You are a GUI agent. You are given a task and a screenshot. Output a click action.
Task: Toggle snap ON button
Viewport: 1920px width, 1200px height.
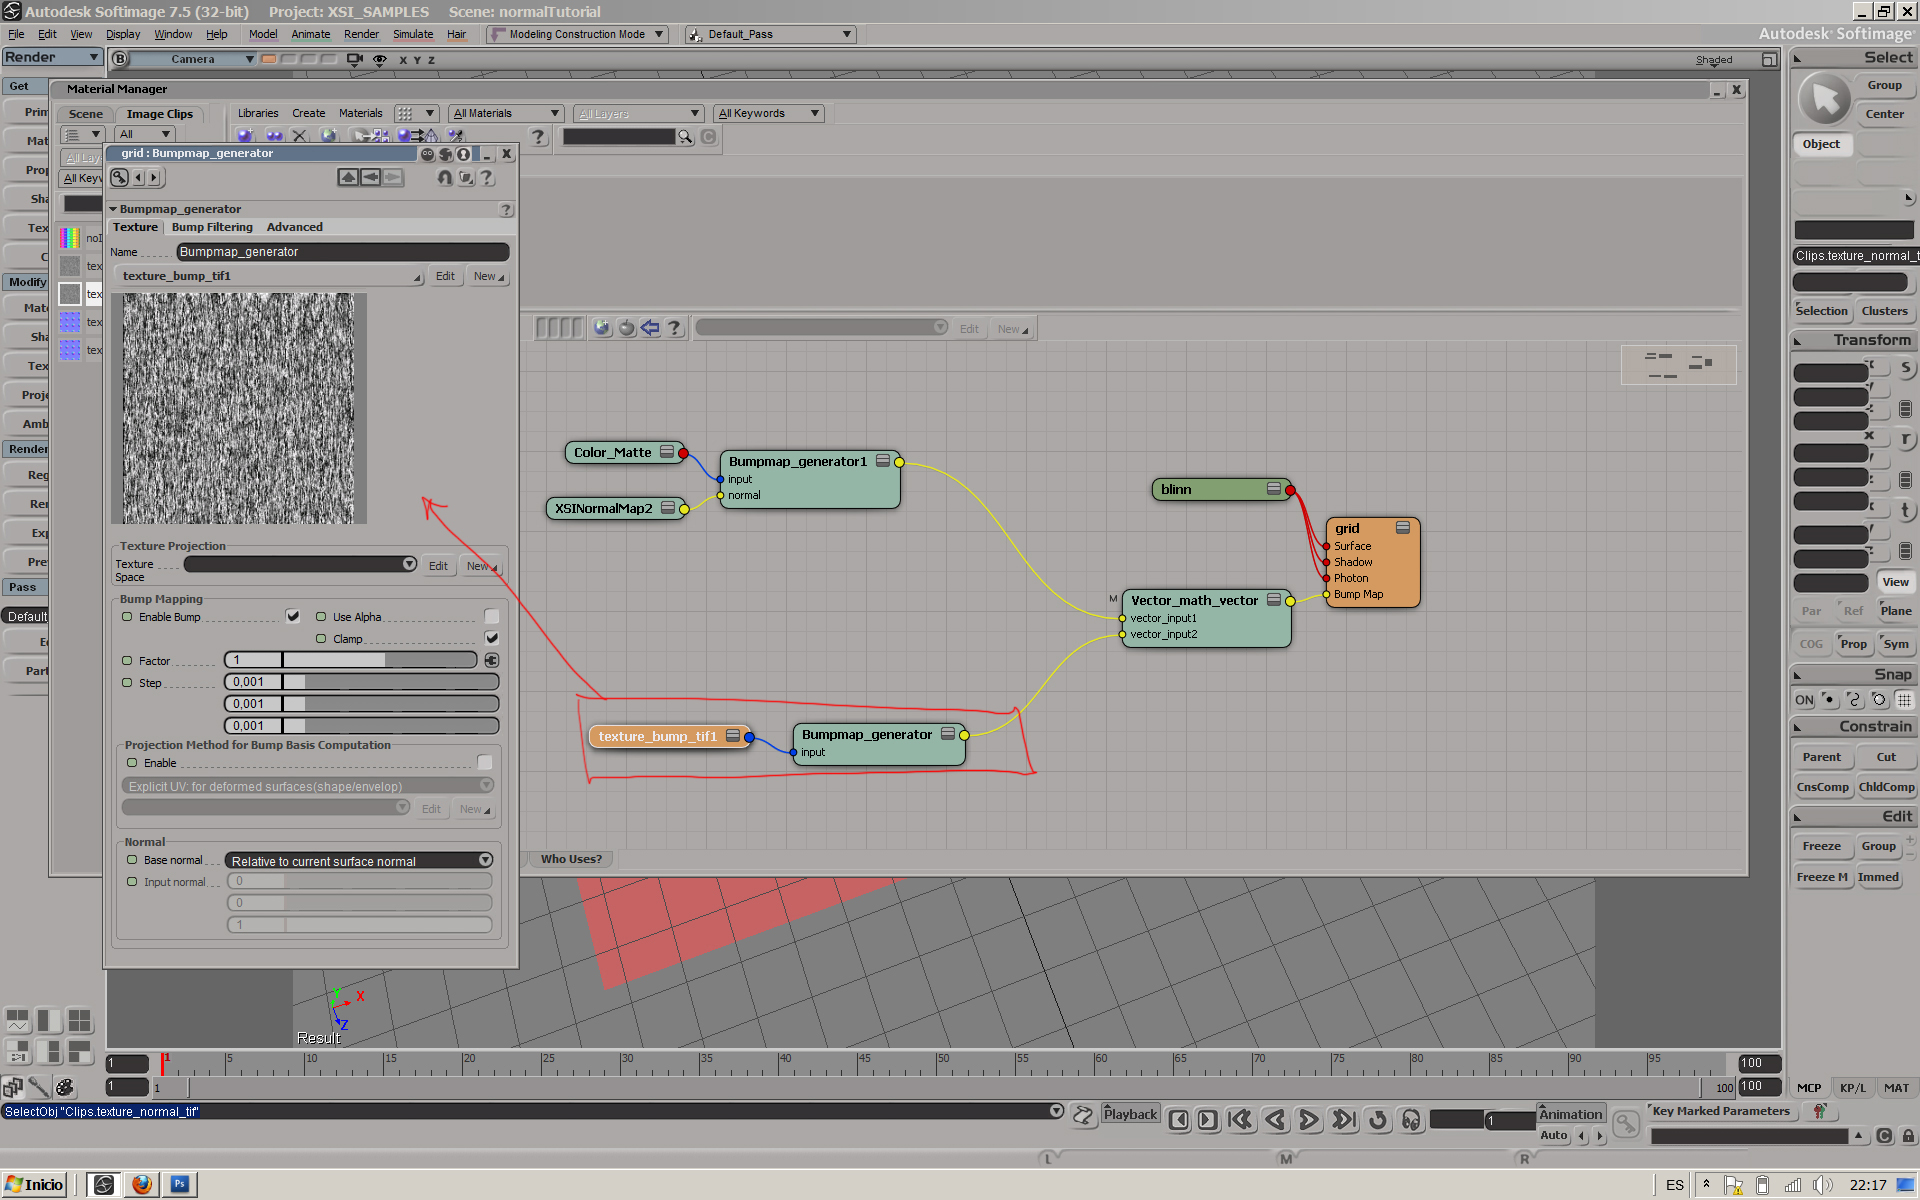1804,700
